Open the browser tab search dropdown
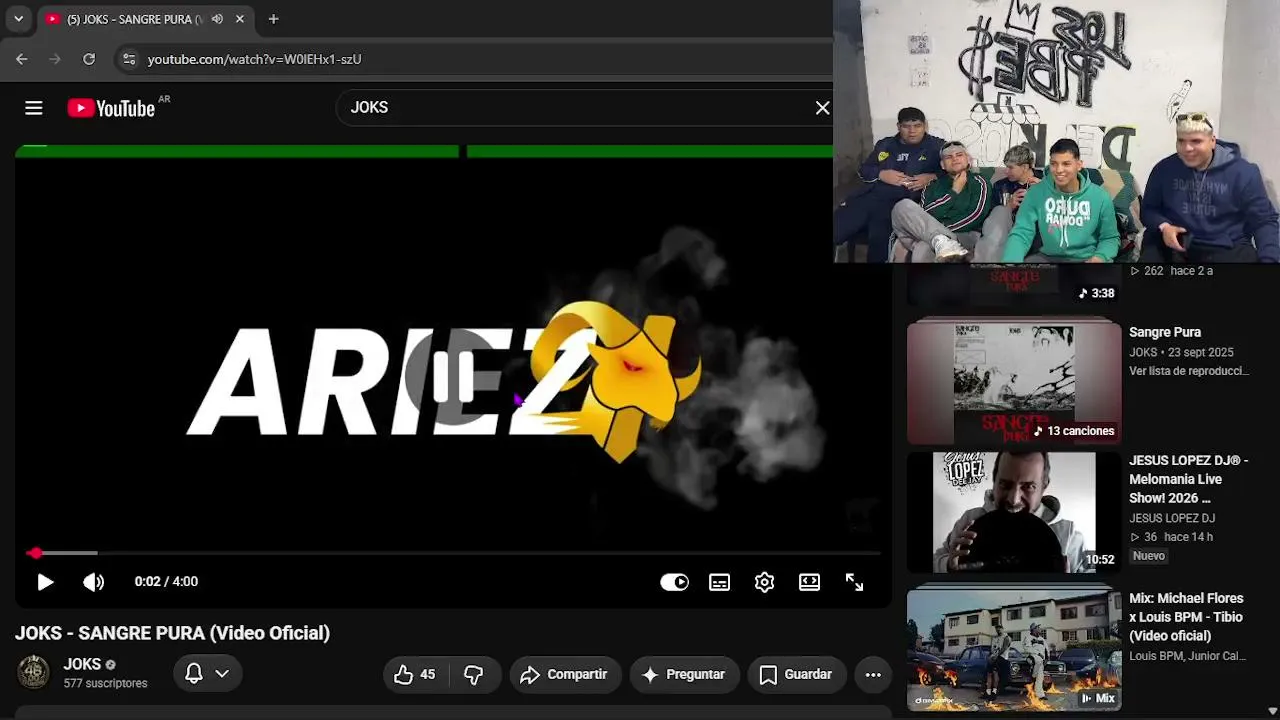The width and height of the screenshot is (1280, 720). (18, 19)
